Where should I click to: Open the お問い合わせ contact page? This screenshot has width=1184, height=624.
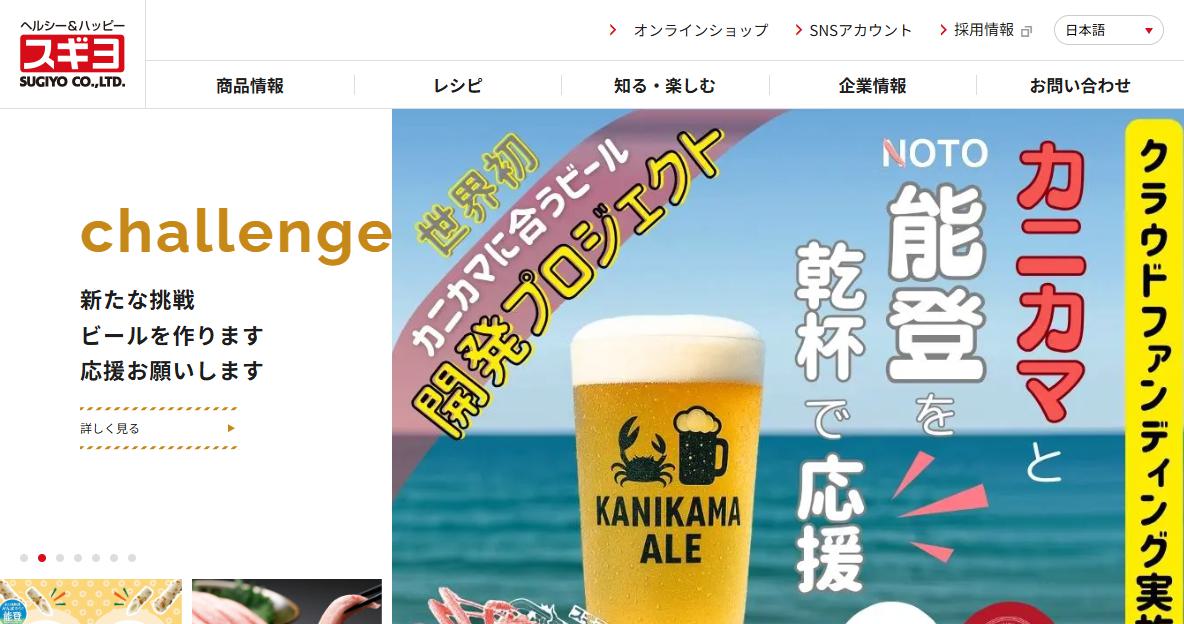pos(1080,85)
